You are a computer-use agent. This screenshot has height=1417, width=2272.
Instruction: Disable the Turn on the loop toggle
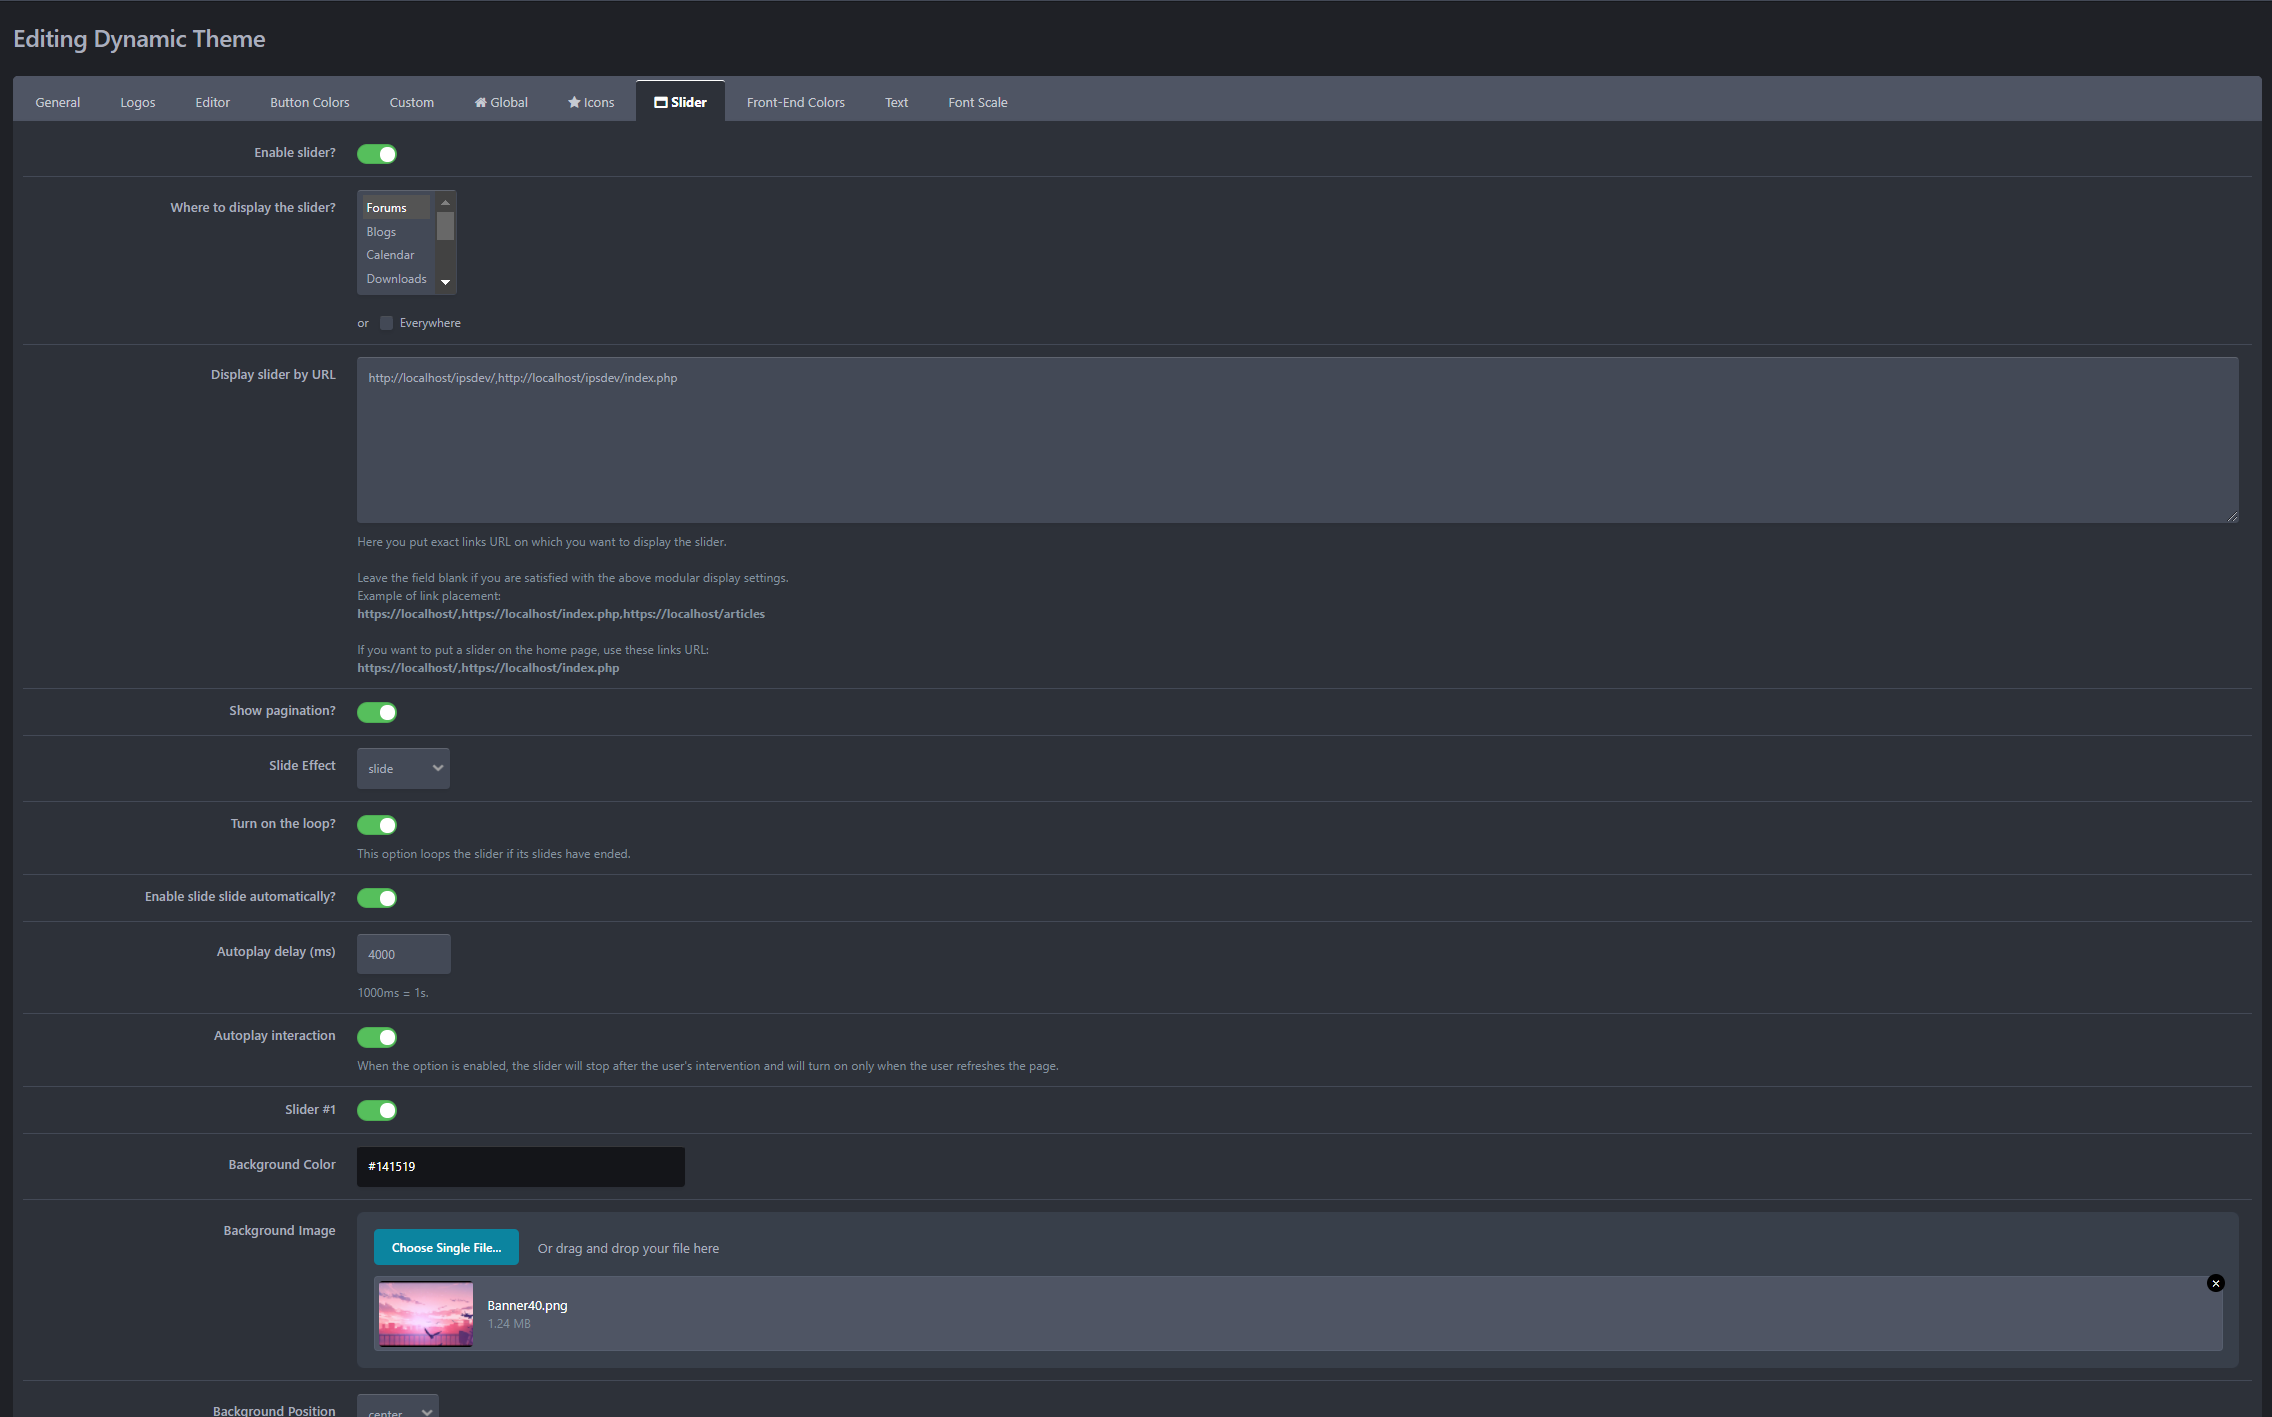376,825
